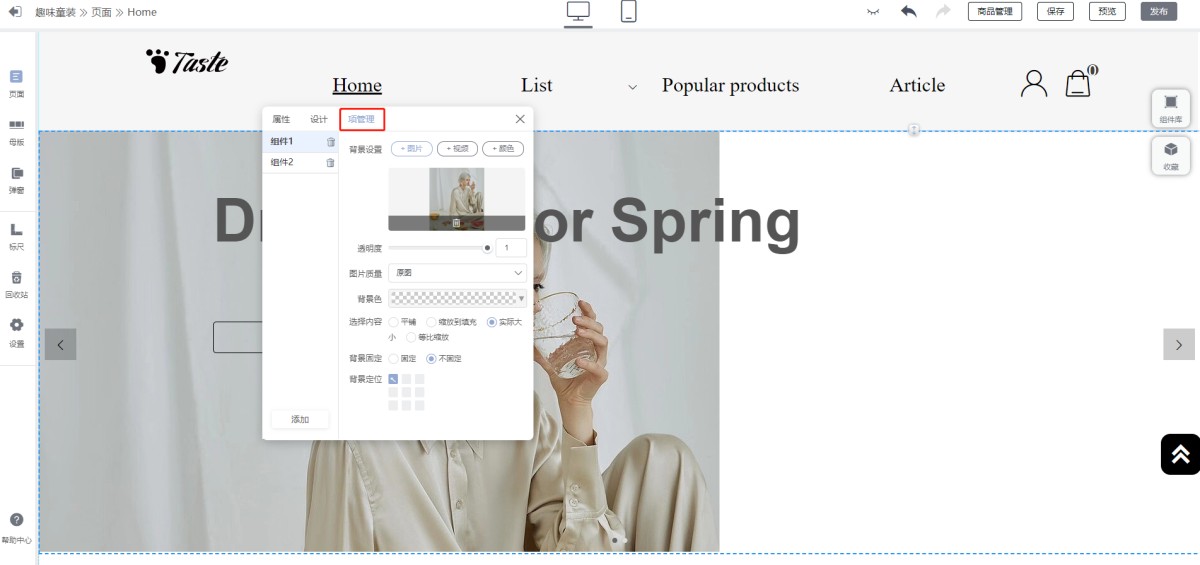Expand the 背景色 background color picker
The height and width of the screenshot is (565, 1200).
[x=457, y=298]
